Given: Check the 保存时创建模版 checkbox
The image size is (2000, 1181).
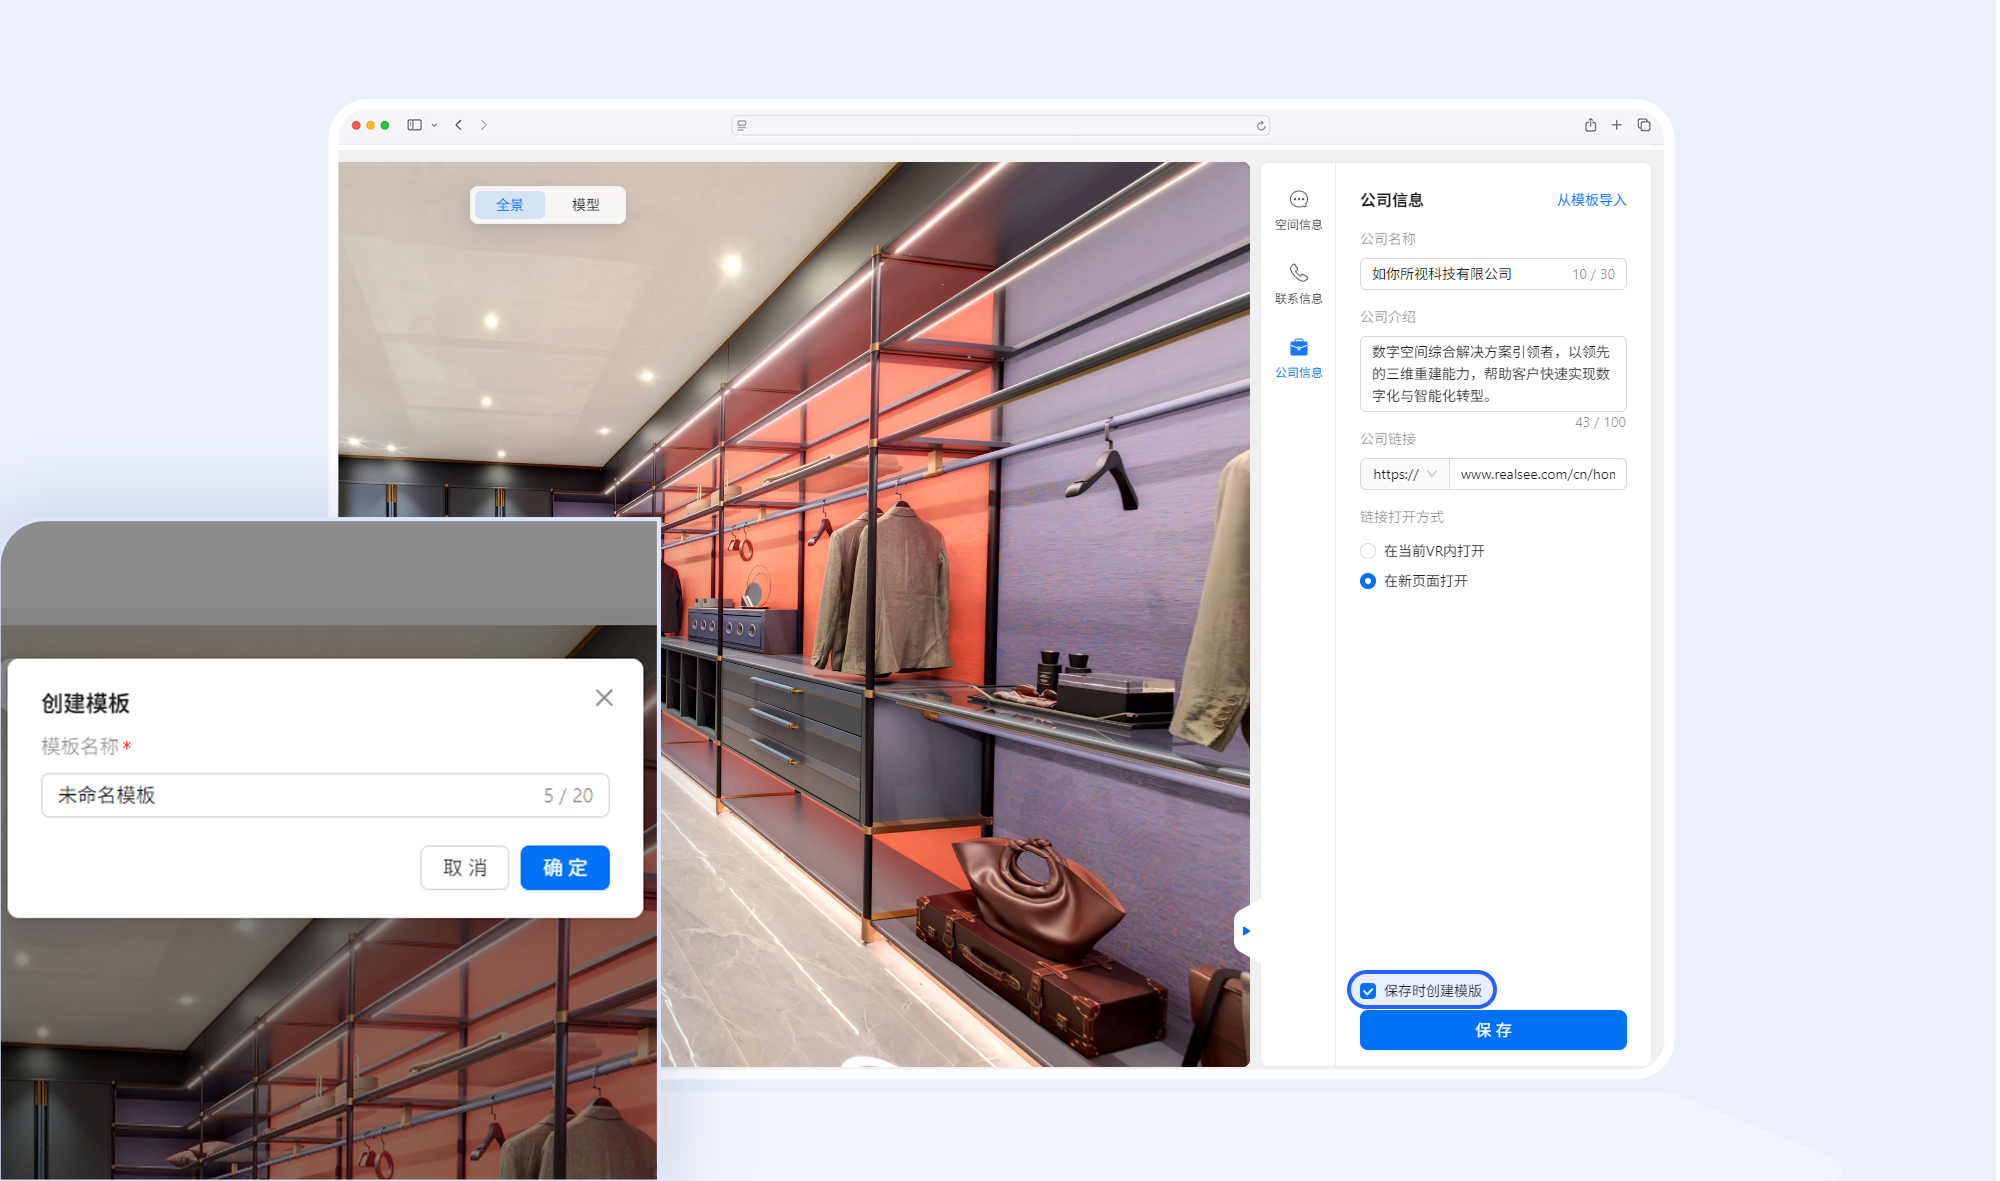Looking at the screenshot, I should tap(1368, 991).
